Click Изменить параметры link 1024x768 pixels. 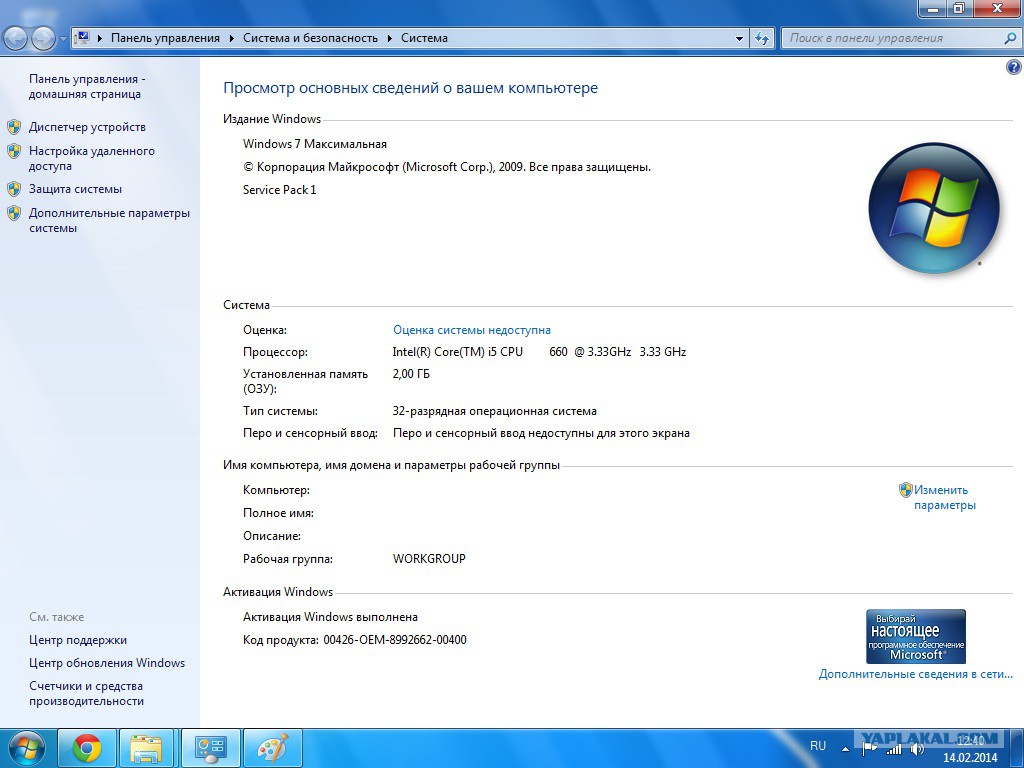click(944, 498)
